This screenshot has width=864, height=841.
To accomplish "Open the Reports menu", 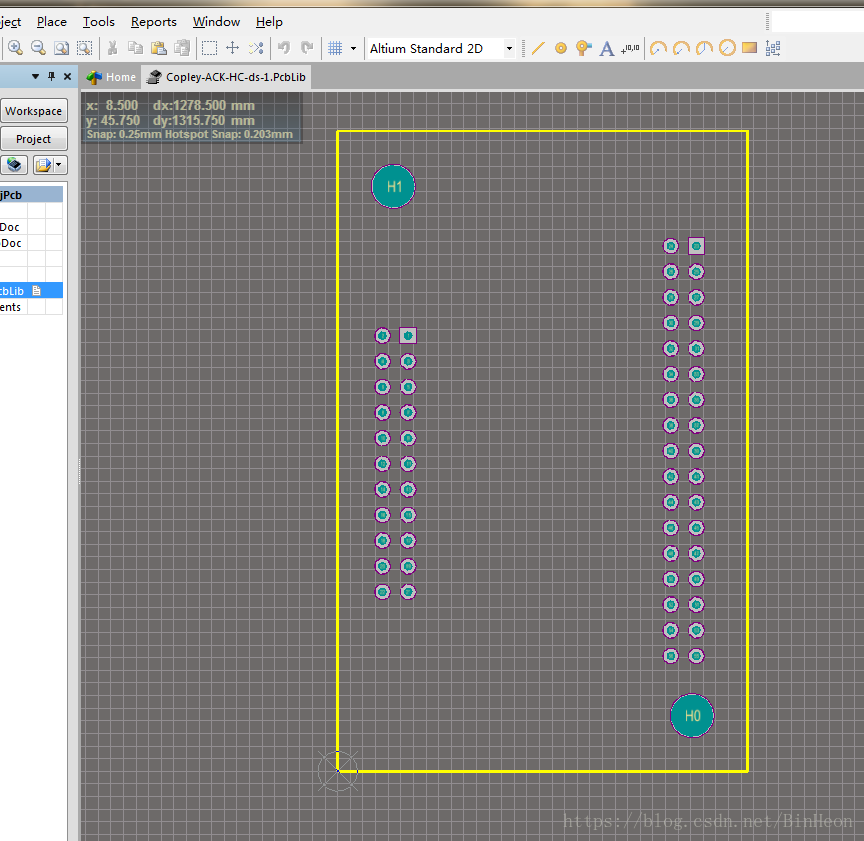I will pyautogui.click(x=153, y=21).
